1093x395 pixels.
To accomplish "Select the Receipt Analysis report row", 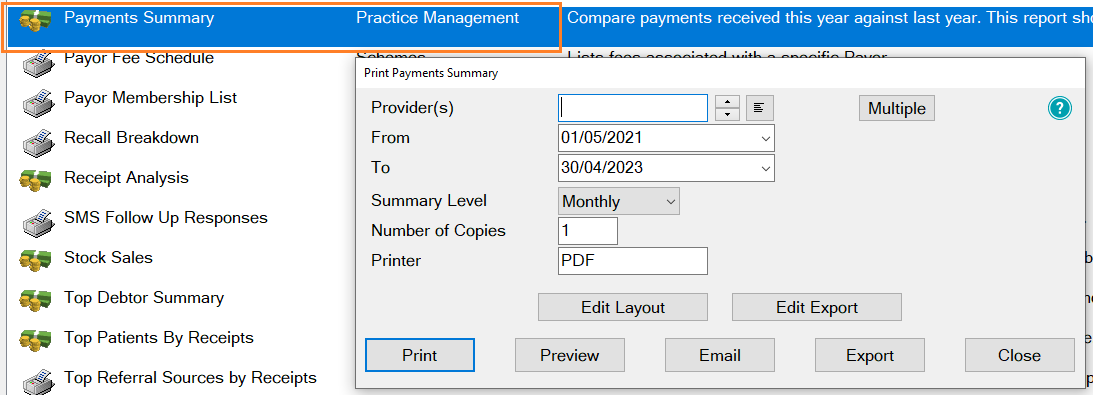I will [x=126, y=178].
